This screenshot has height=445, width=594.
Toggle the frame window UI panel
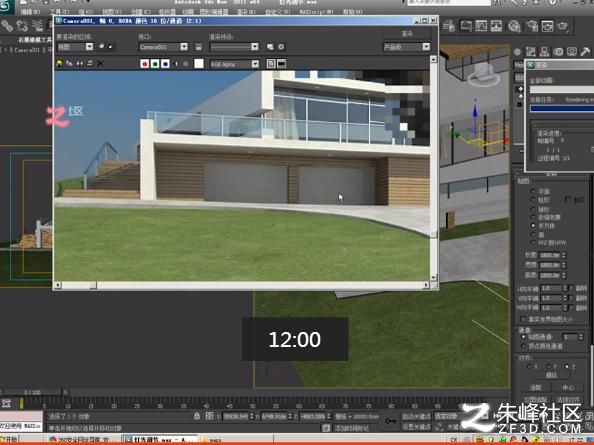coord(281,64)
